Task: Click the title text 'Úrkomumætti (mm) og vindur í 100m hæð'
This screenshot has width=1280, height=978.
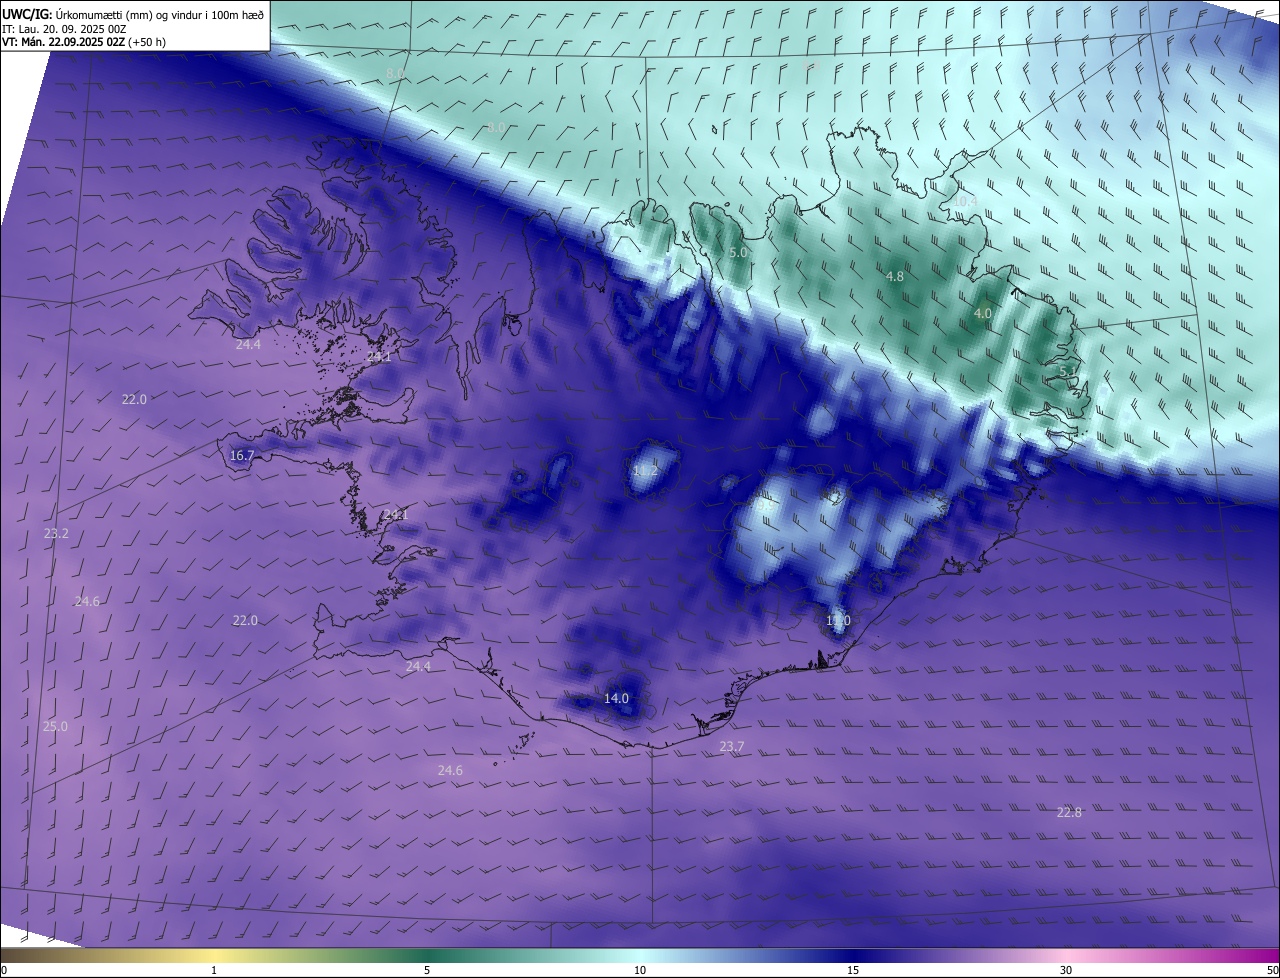Action: pos(160,13)
